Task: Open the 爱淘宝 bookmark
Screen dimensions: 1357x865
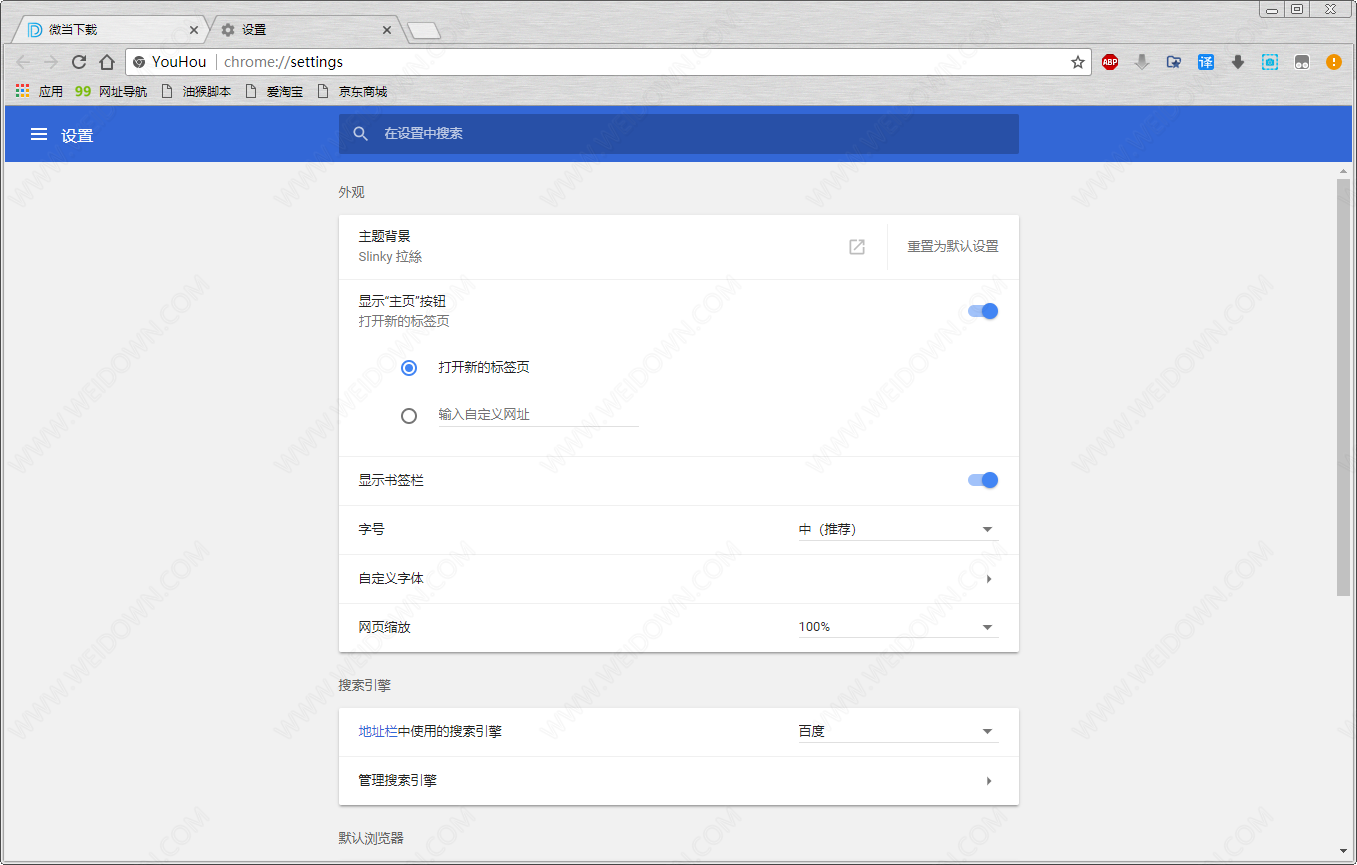Action: pyautogui.click(x=273, y=91)
